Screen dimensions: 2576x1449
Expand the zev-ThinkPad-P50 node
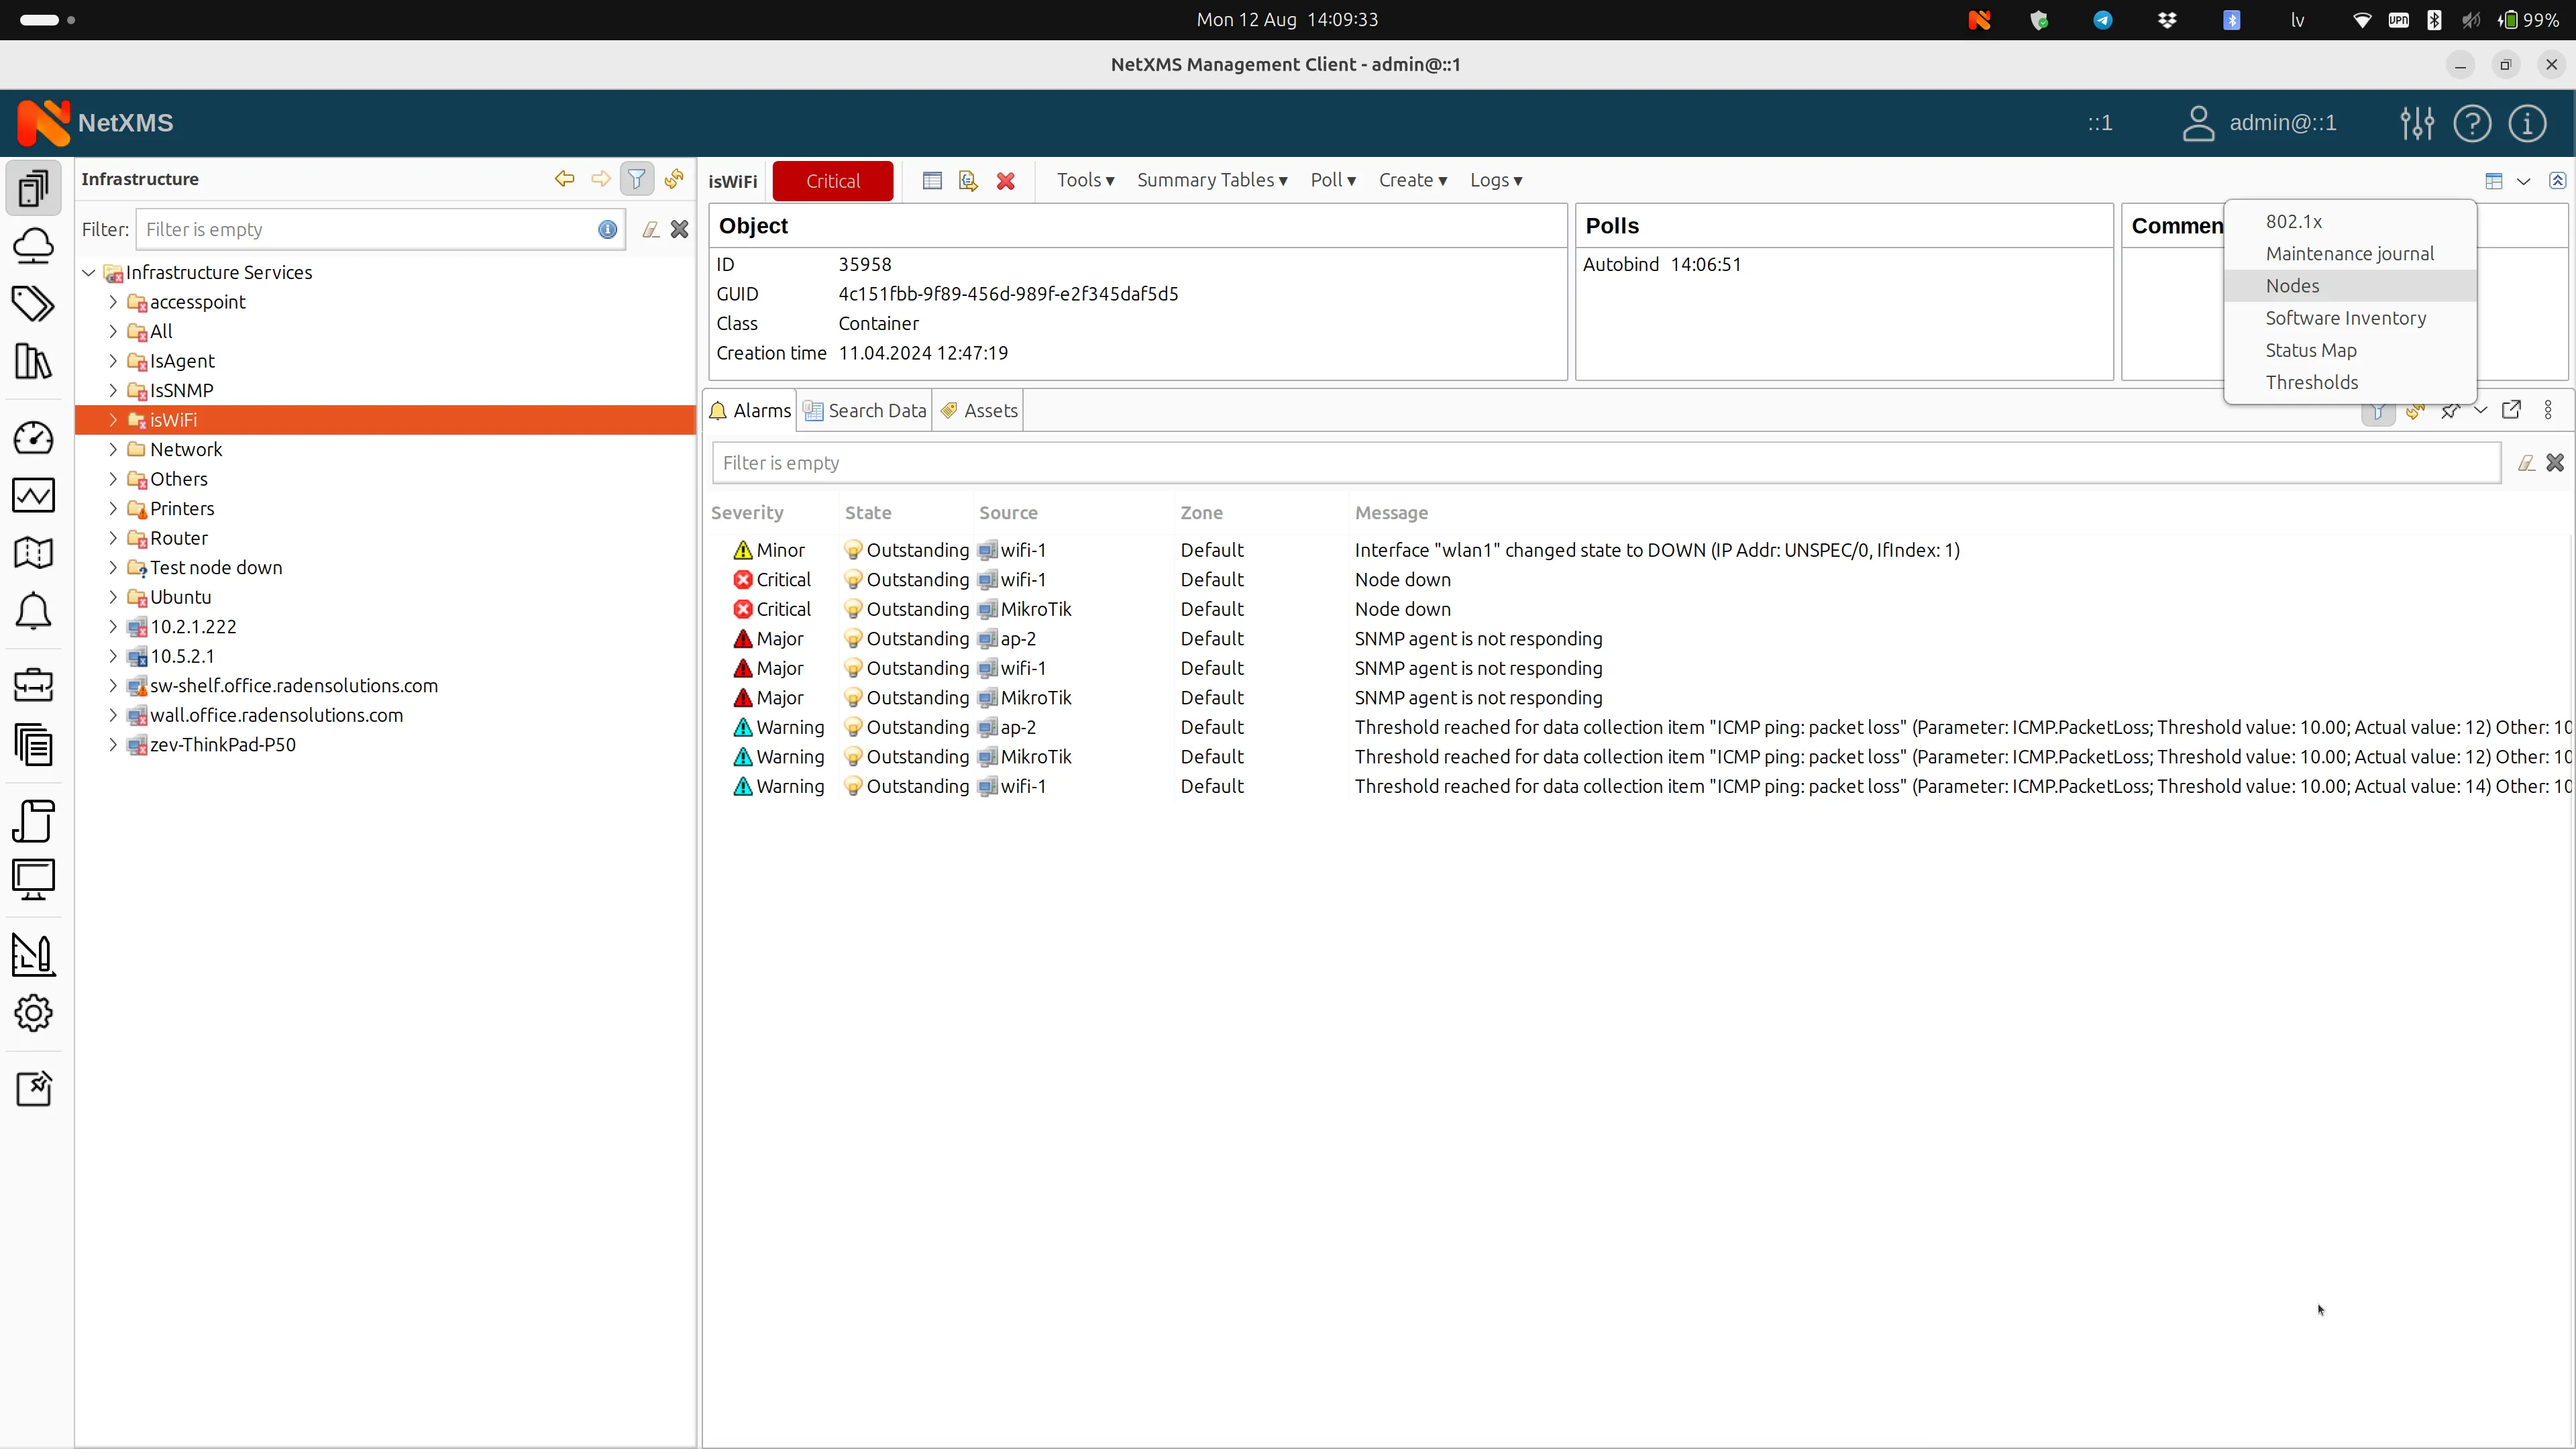113,744
